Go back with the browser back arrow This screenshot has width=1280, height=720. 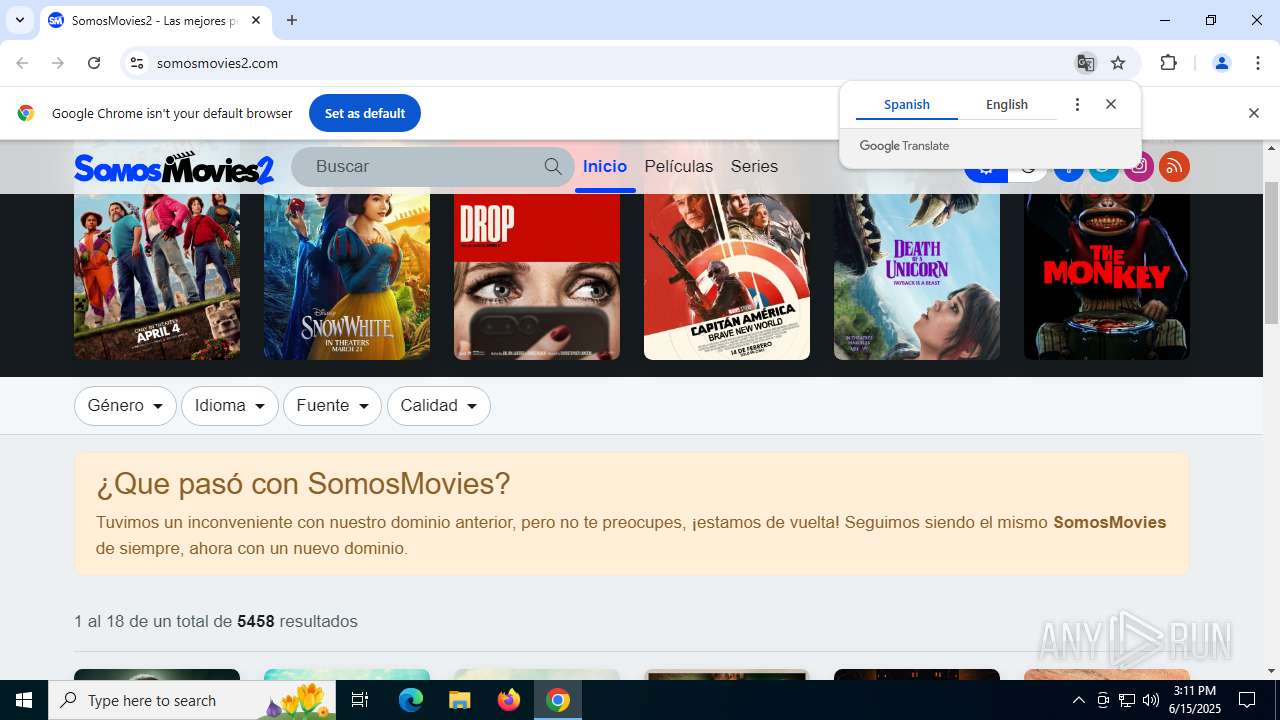pyautogui.click(x=22, y=63)
